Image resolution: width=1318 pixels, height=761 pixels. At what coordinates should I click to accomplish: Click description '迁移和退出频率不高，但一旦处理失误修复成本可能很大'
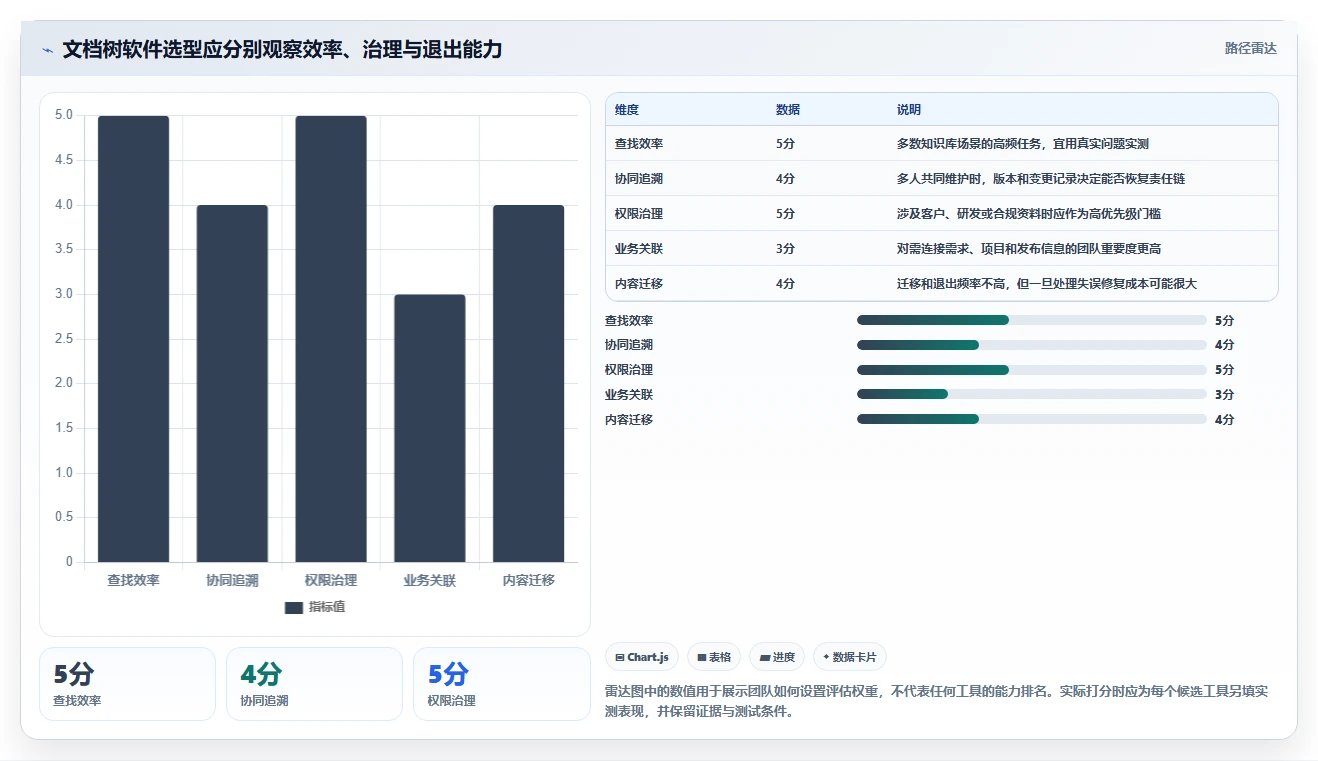(x=1047, y=284)
